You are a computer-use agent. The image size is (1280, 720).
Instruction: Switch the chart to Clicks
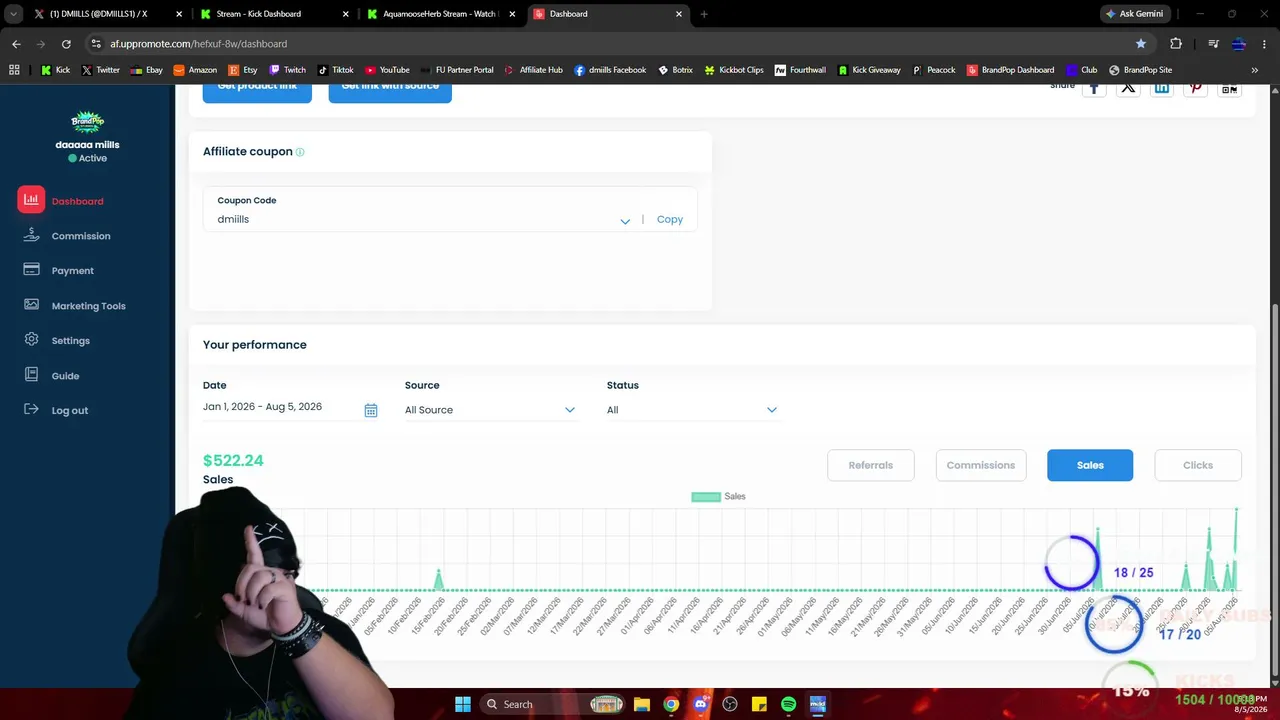pyautogui.click(x=1198, y=465)
